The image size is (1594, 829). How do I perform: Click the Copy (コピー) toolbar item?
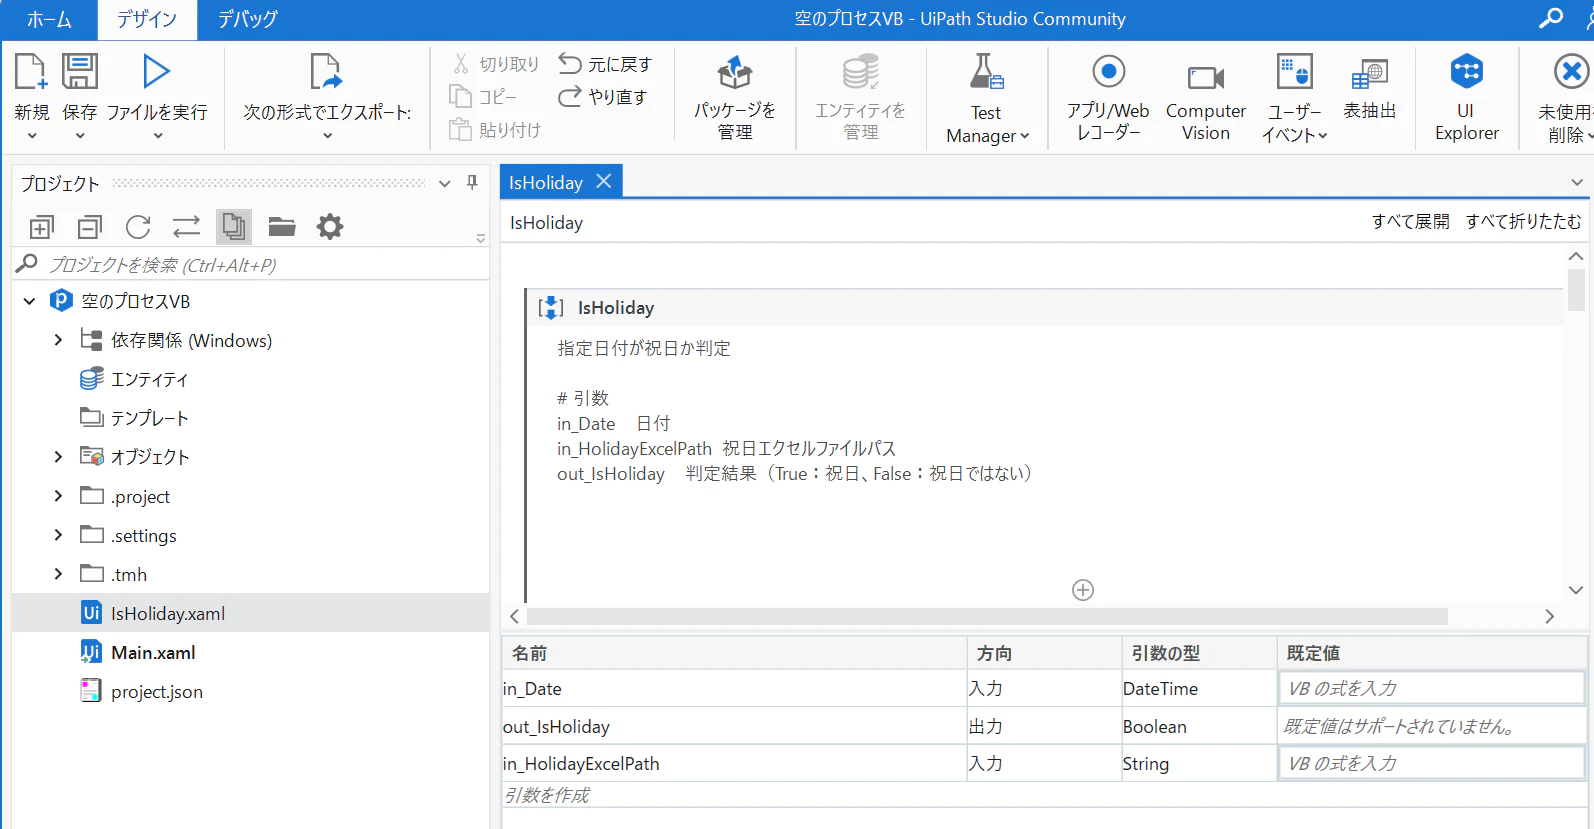tap(484, 96)
